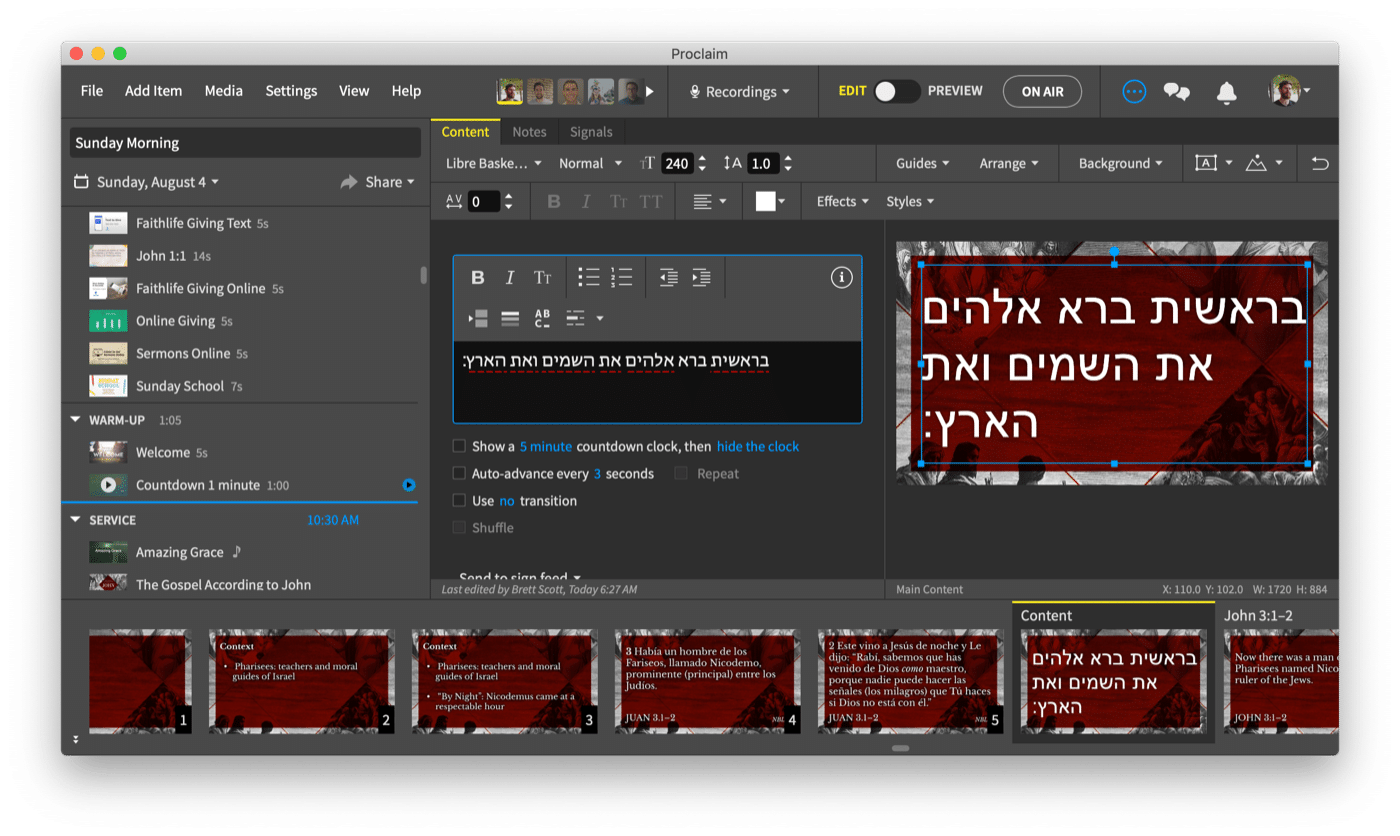Collapse the WARM-UP section
Image resolution: width=1400 pixels, height=836 pixels.
75,420
